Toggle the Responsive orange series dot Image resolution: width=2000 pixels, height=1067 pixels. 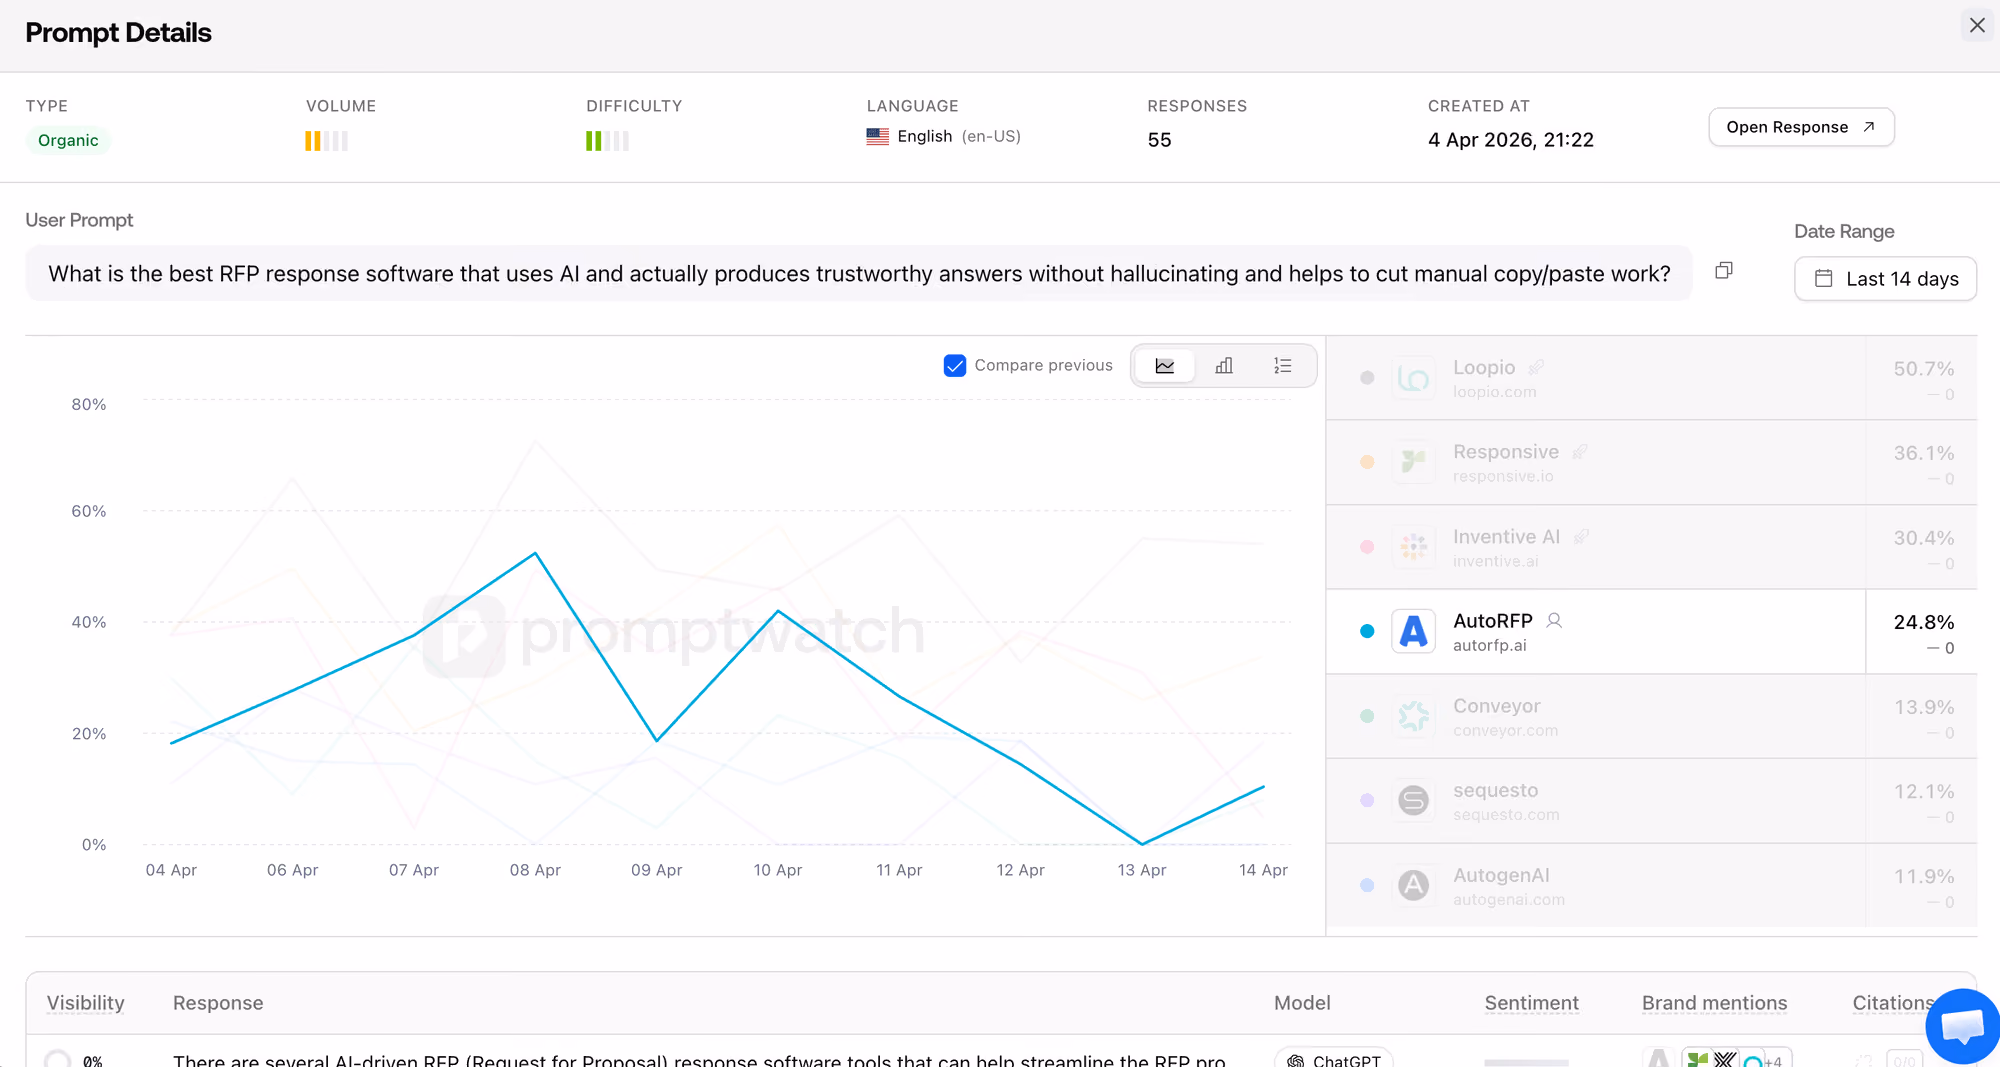point(1367,462)
